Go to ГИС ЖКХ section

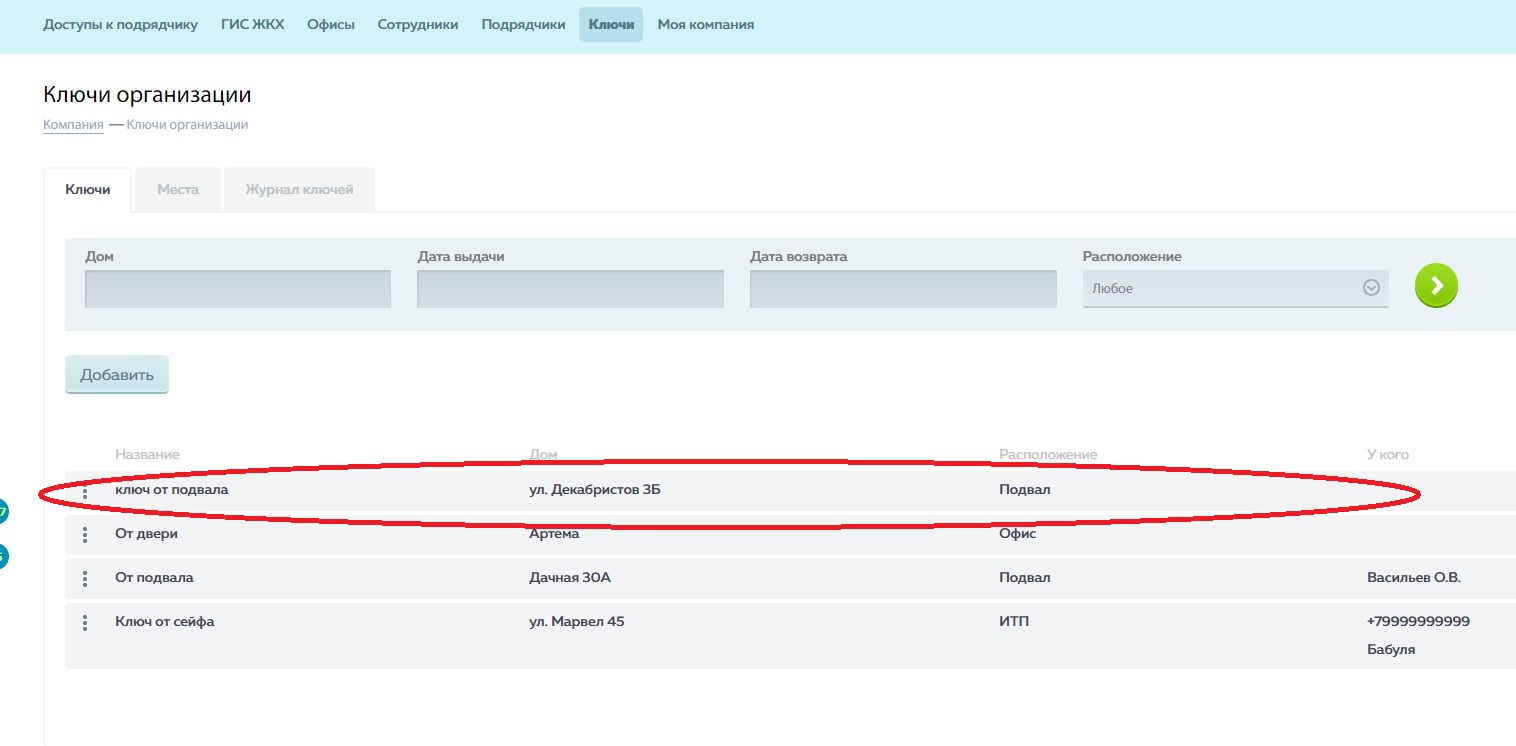(253, 25)
